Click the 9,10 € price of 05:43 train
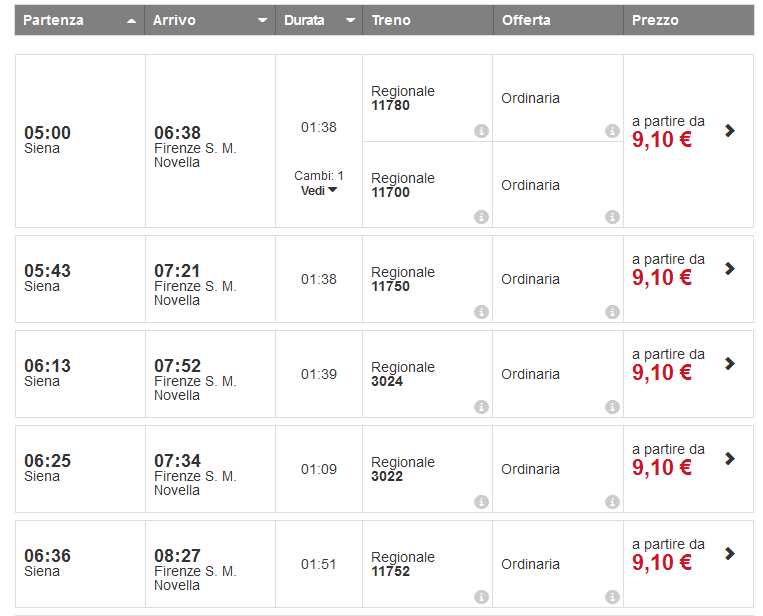This screenshot has height=616, width=763. click(662, 277)
